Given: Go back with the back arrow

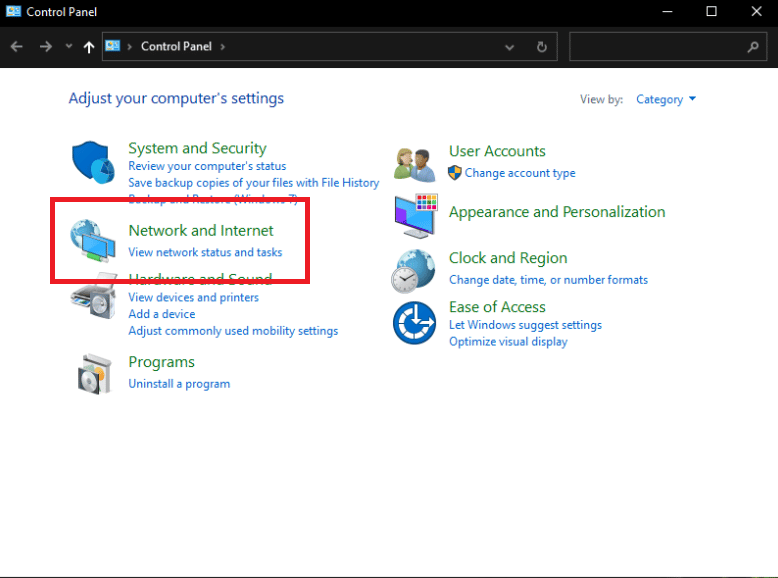Looking at the screenshot, I should click(17, 47).
